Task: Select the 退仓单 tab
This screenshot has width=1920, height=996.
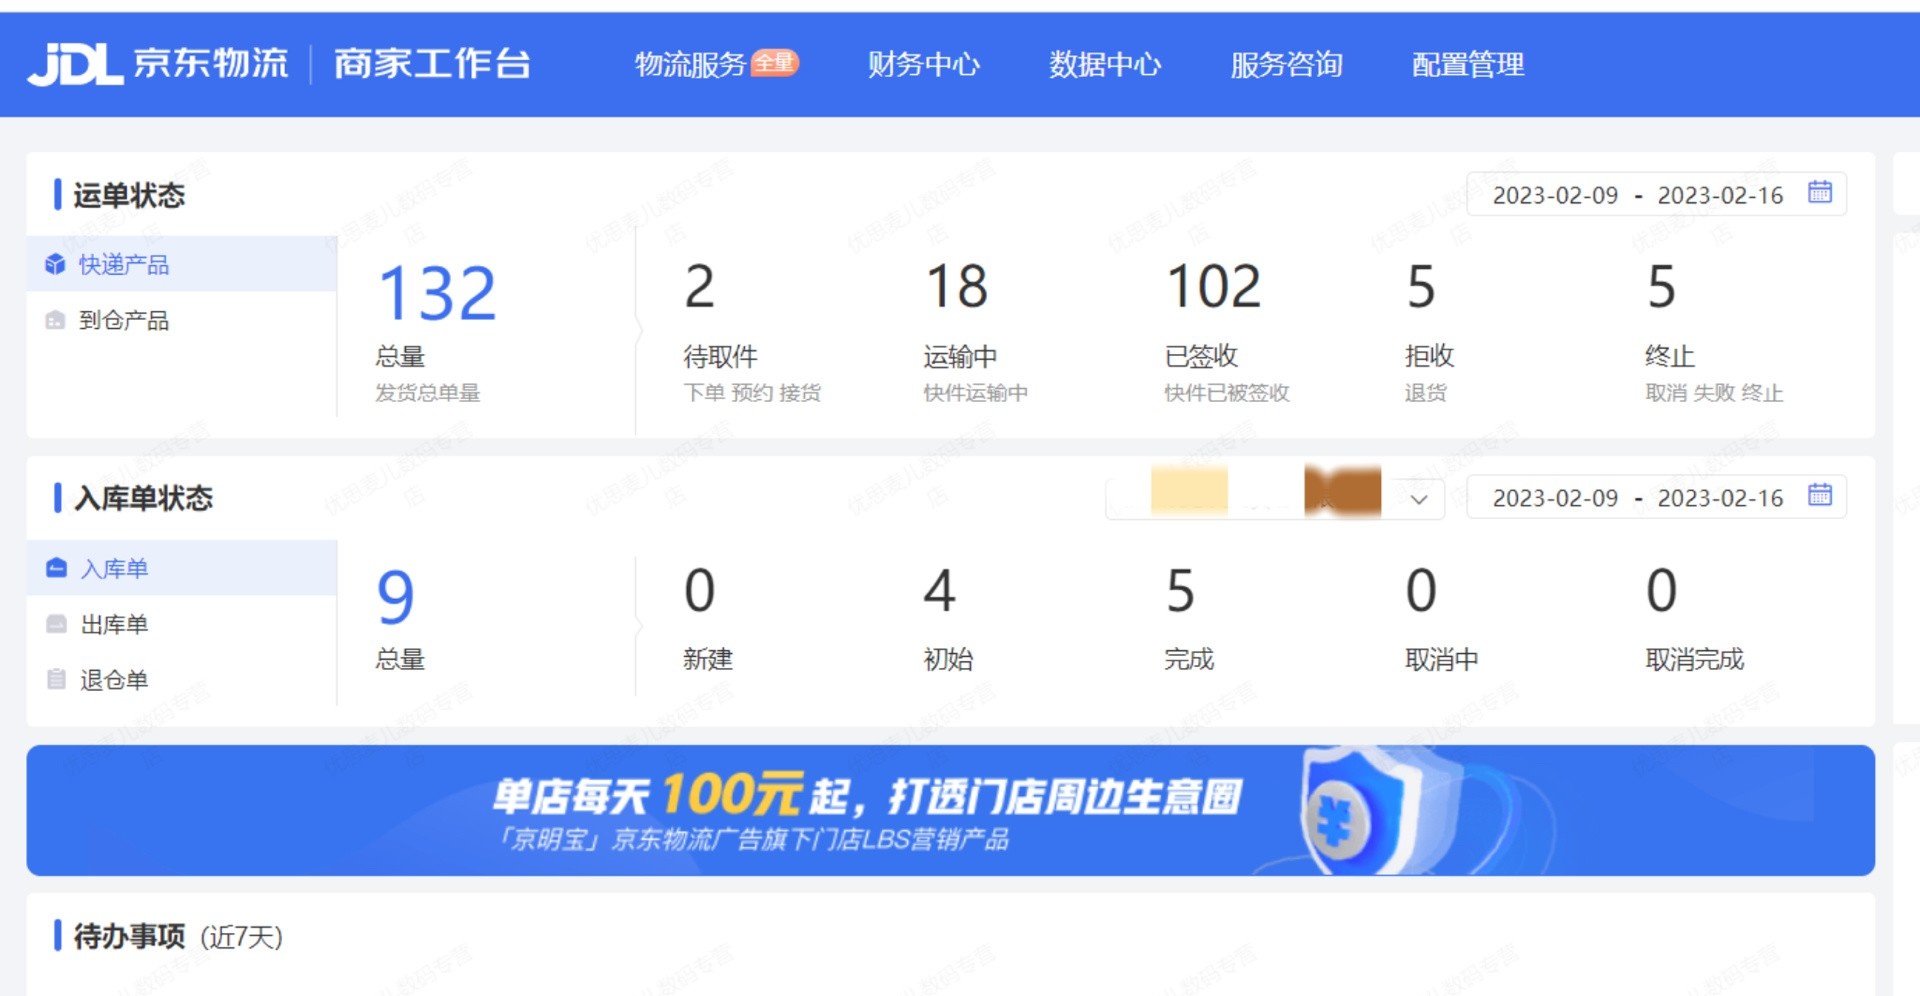Action: [182, 680]
